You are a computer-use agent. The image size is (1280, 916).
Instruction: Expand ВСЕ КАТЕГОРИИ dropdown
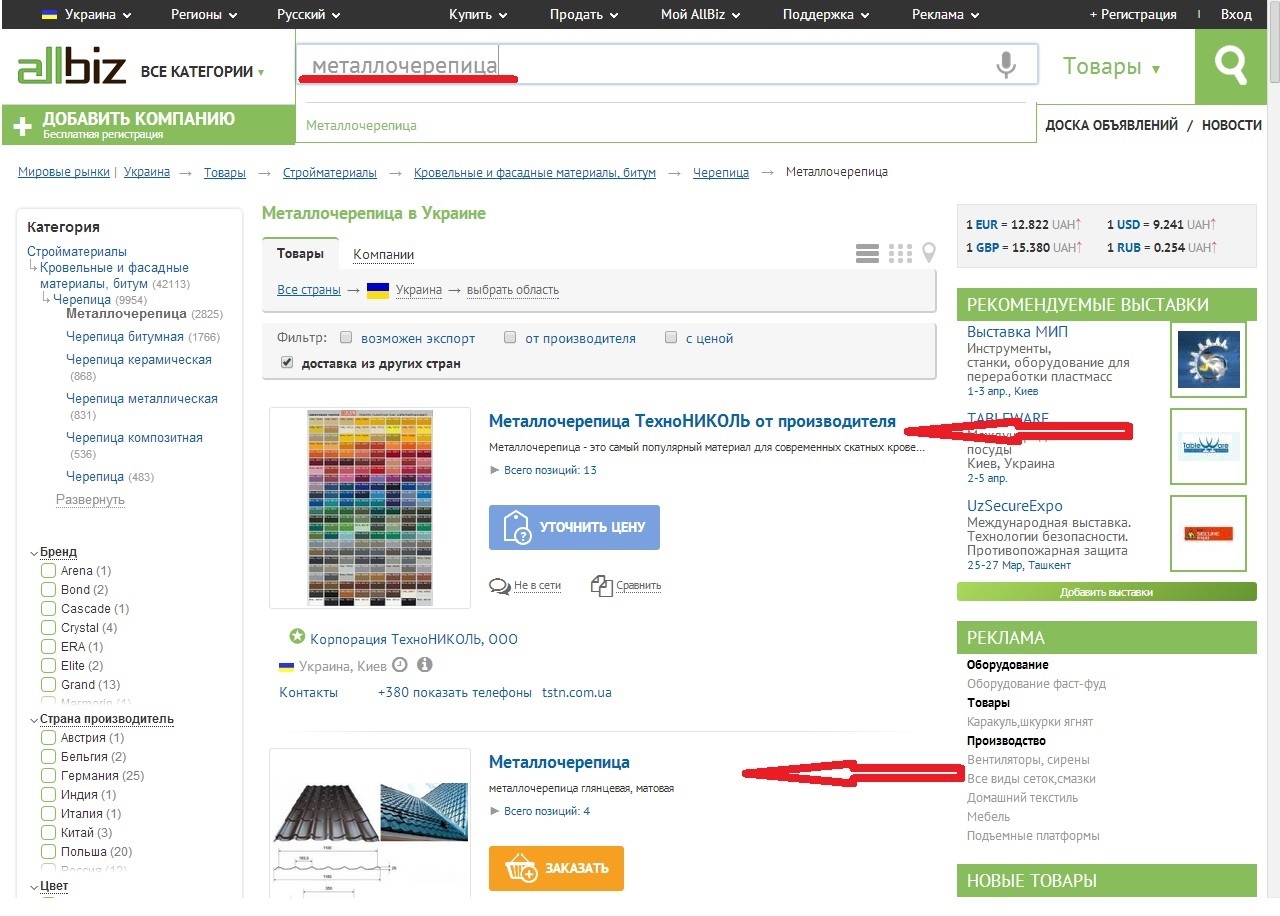[203, 72]
